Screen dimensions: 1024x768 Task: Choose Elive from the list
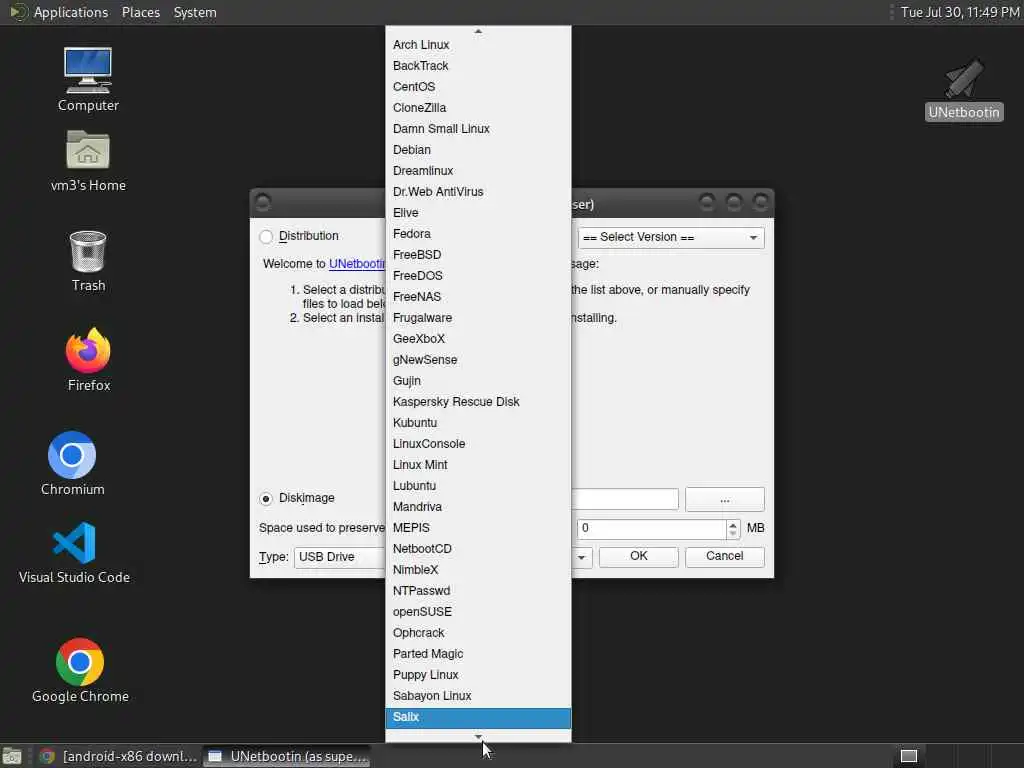[x=478, y=213]
